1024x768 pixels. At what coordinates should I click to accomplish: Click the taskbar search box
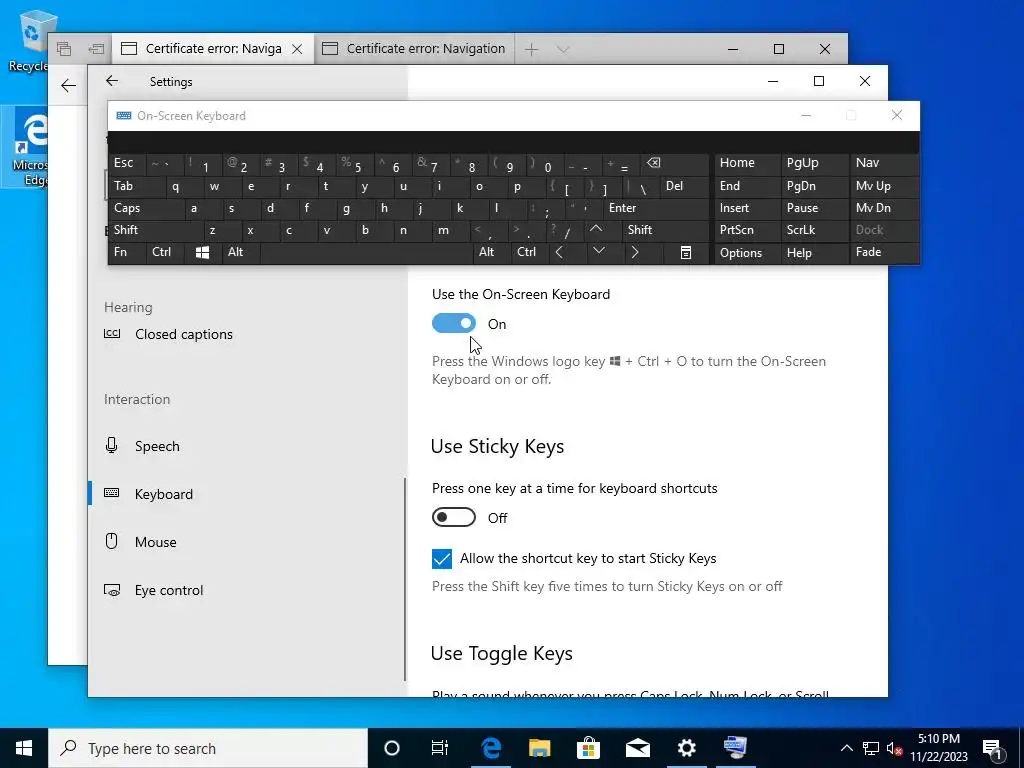(208, 748)
